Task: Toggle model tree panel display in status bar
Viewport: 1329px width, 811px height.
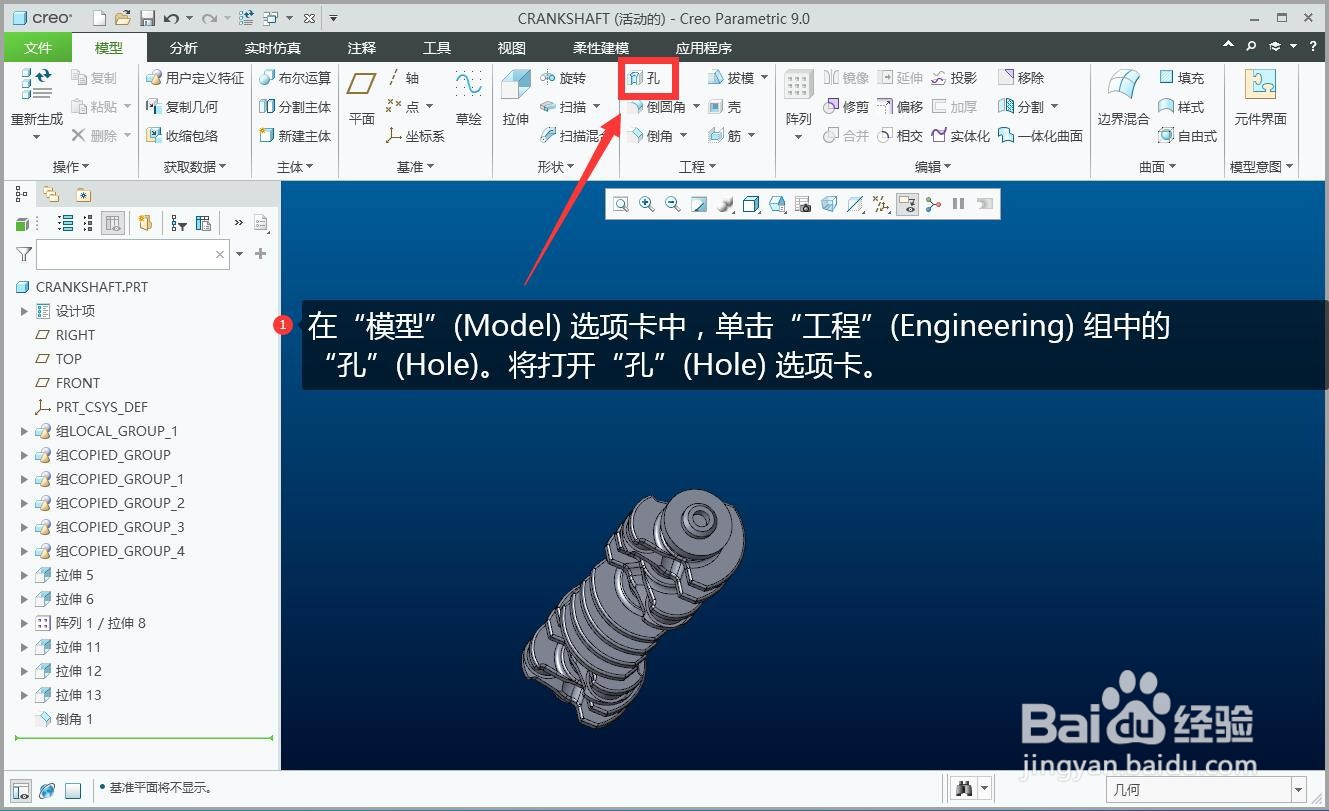Action: pos(21,790)
